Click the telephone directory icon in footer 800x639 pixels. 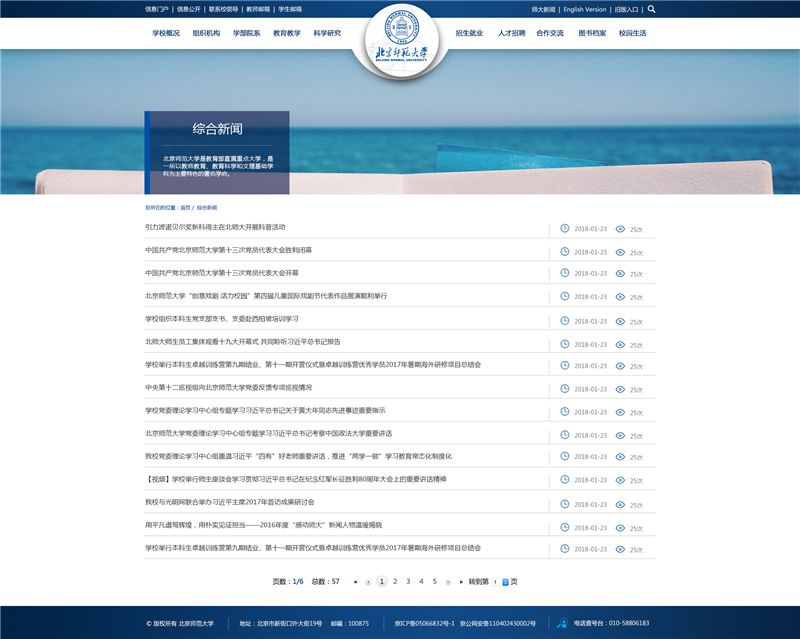click(x=562, y=623)
